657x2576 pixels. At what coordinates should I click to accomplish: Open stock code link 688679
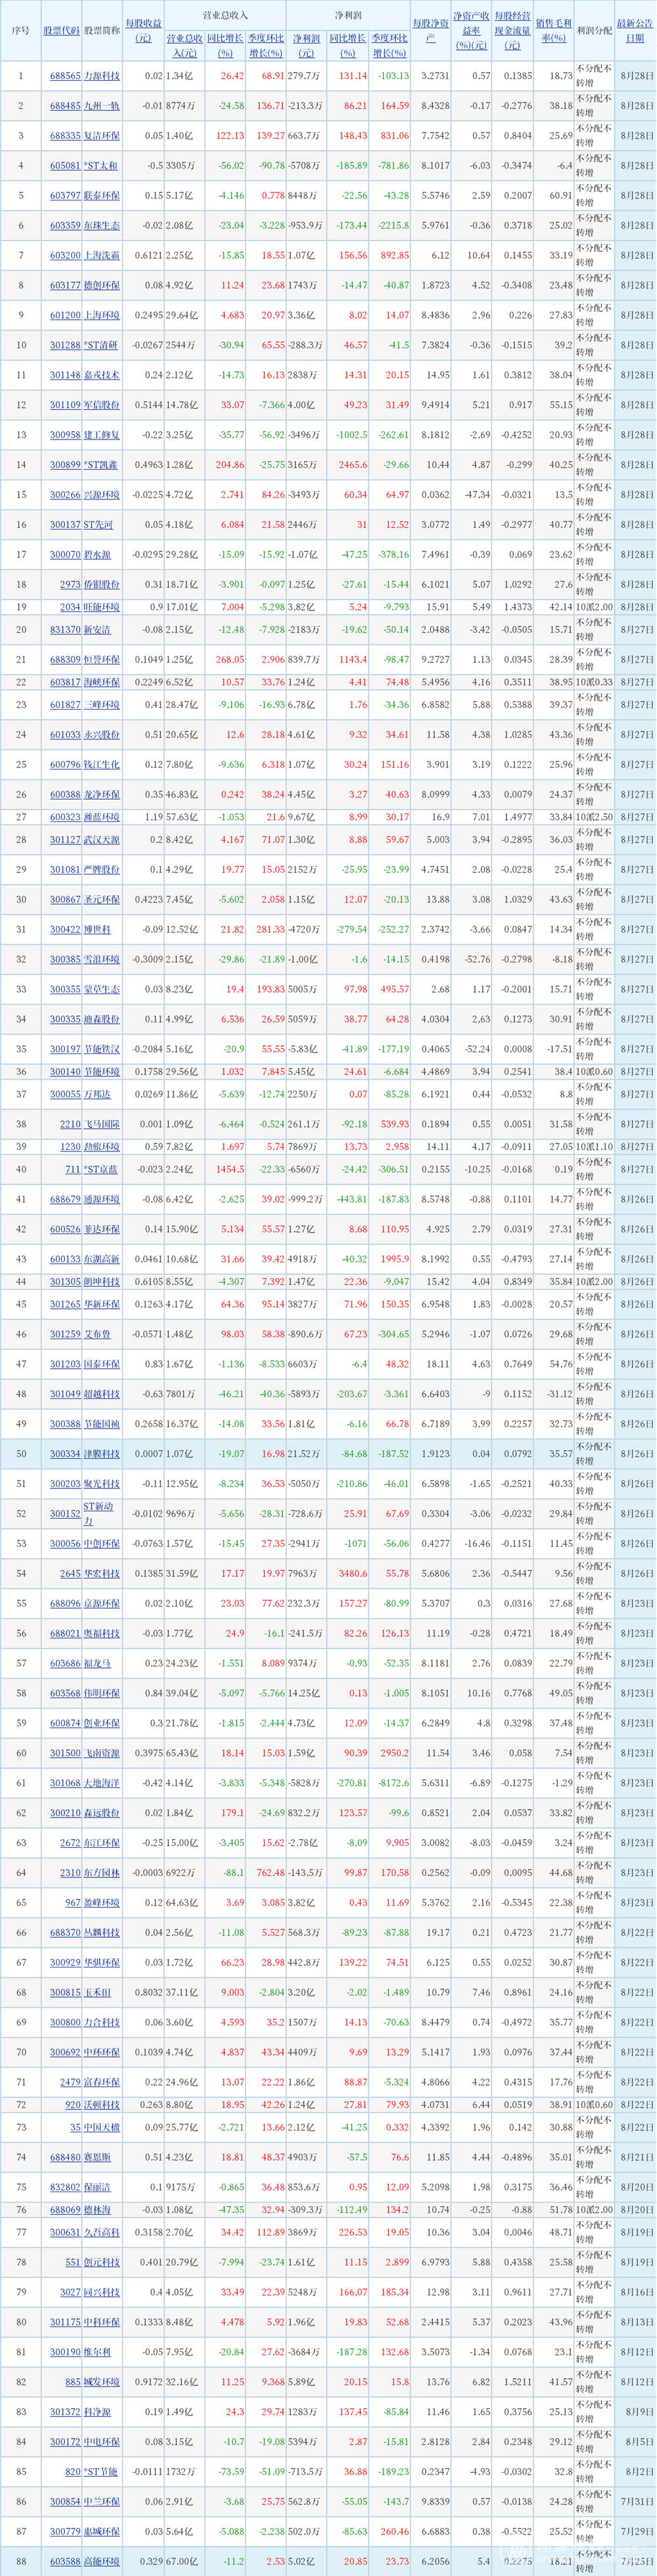coord(65,1199)
